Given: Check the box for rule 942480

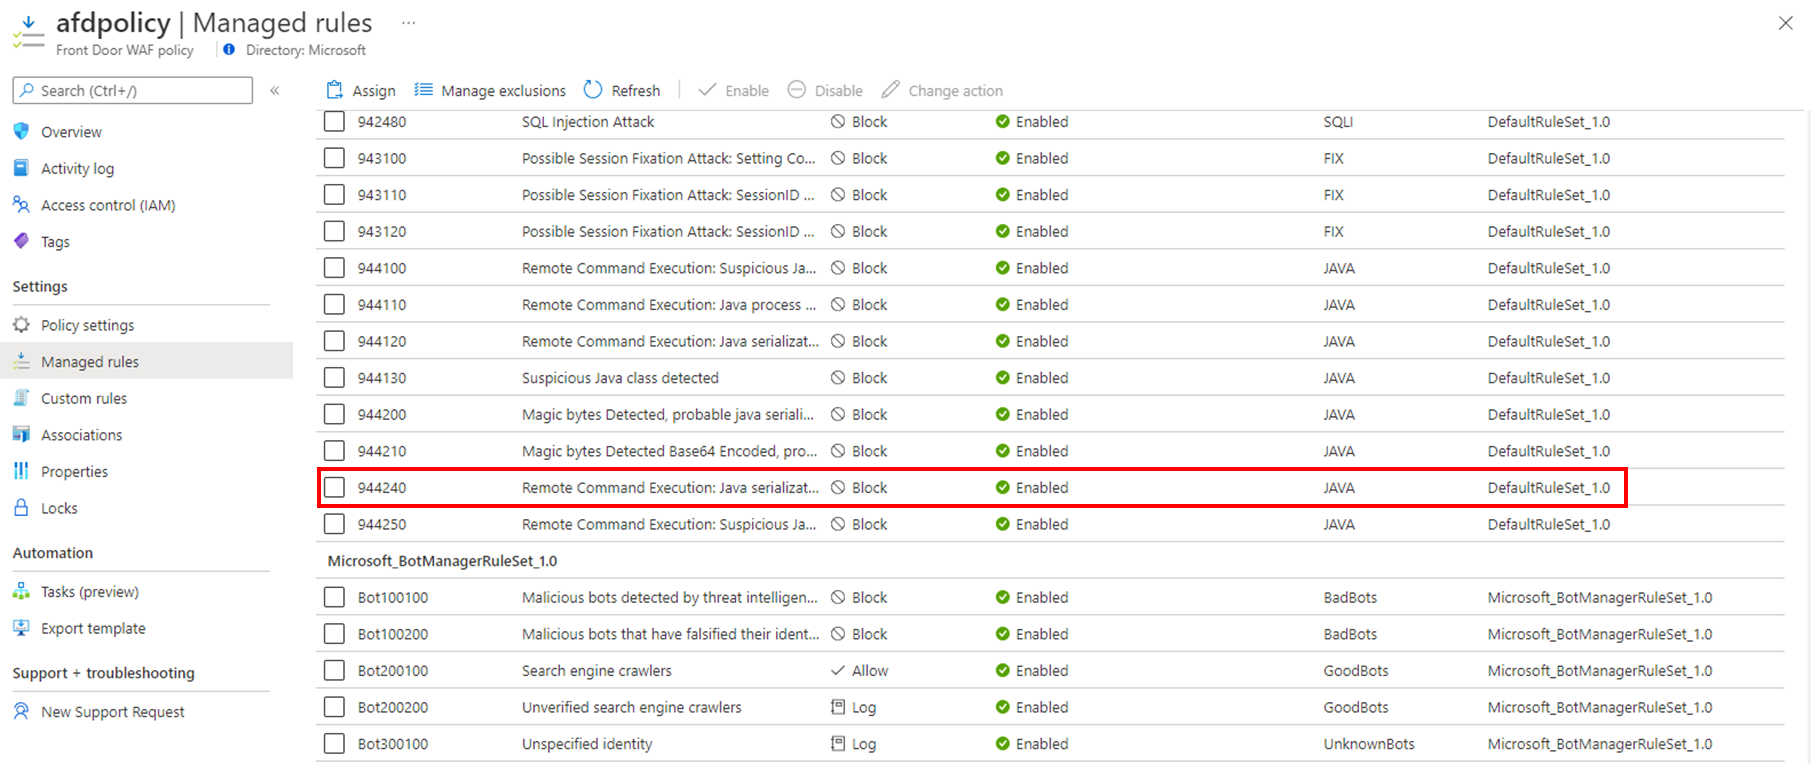Looking at the screenshot, I should tap(334, 121).
